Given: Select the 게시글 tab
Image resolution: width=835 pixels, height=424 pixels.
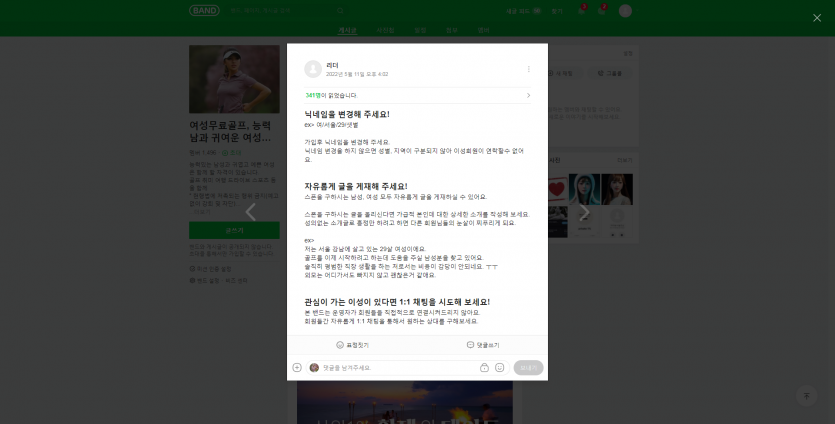Looking at the screenshot, I should [347, 30].
